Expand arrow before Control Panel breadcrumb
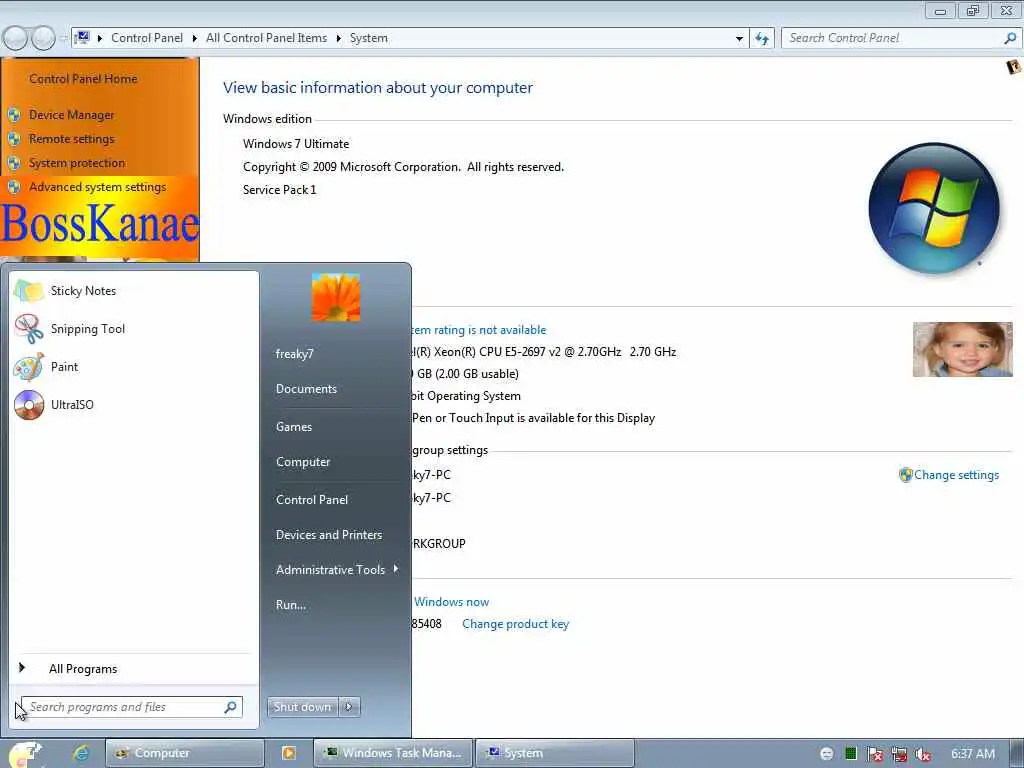The width and height of the screenshot is (1024, 768). tap(100, 39)
